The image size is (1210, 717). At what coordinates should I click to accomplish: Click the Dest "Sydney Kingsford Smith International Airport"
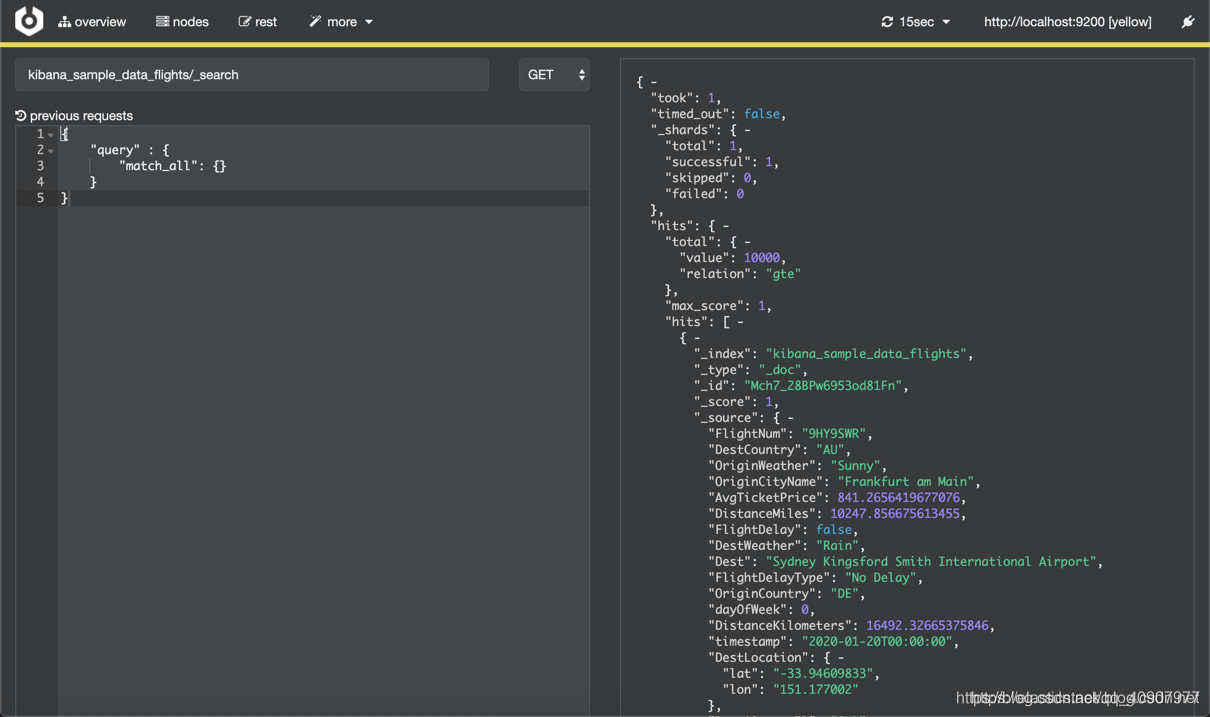[931, 562]
